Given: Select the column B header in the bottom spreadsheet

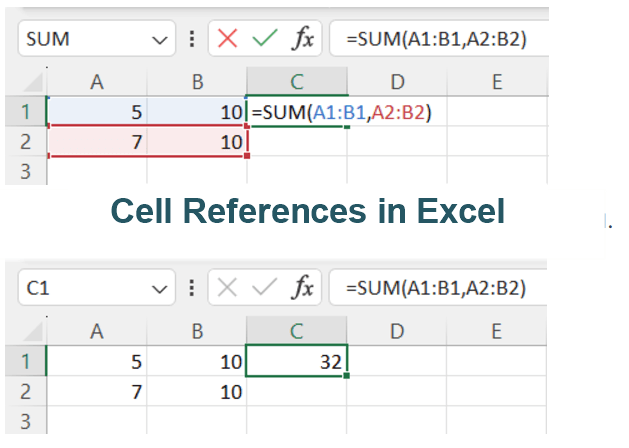Looking at the screenshot, I should tap(197, 331).
